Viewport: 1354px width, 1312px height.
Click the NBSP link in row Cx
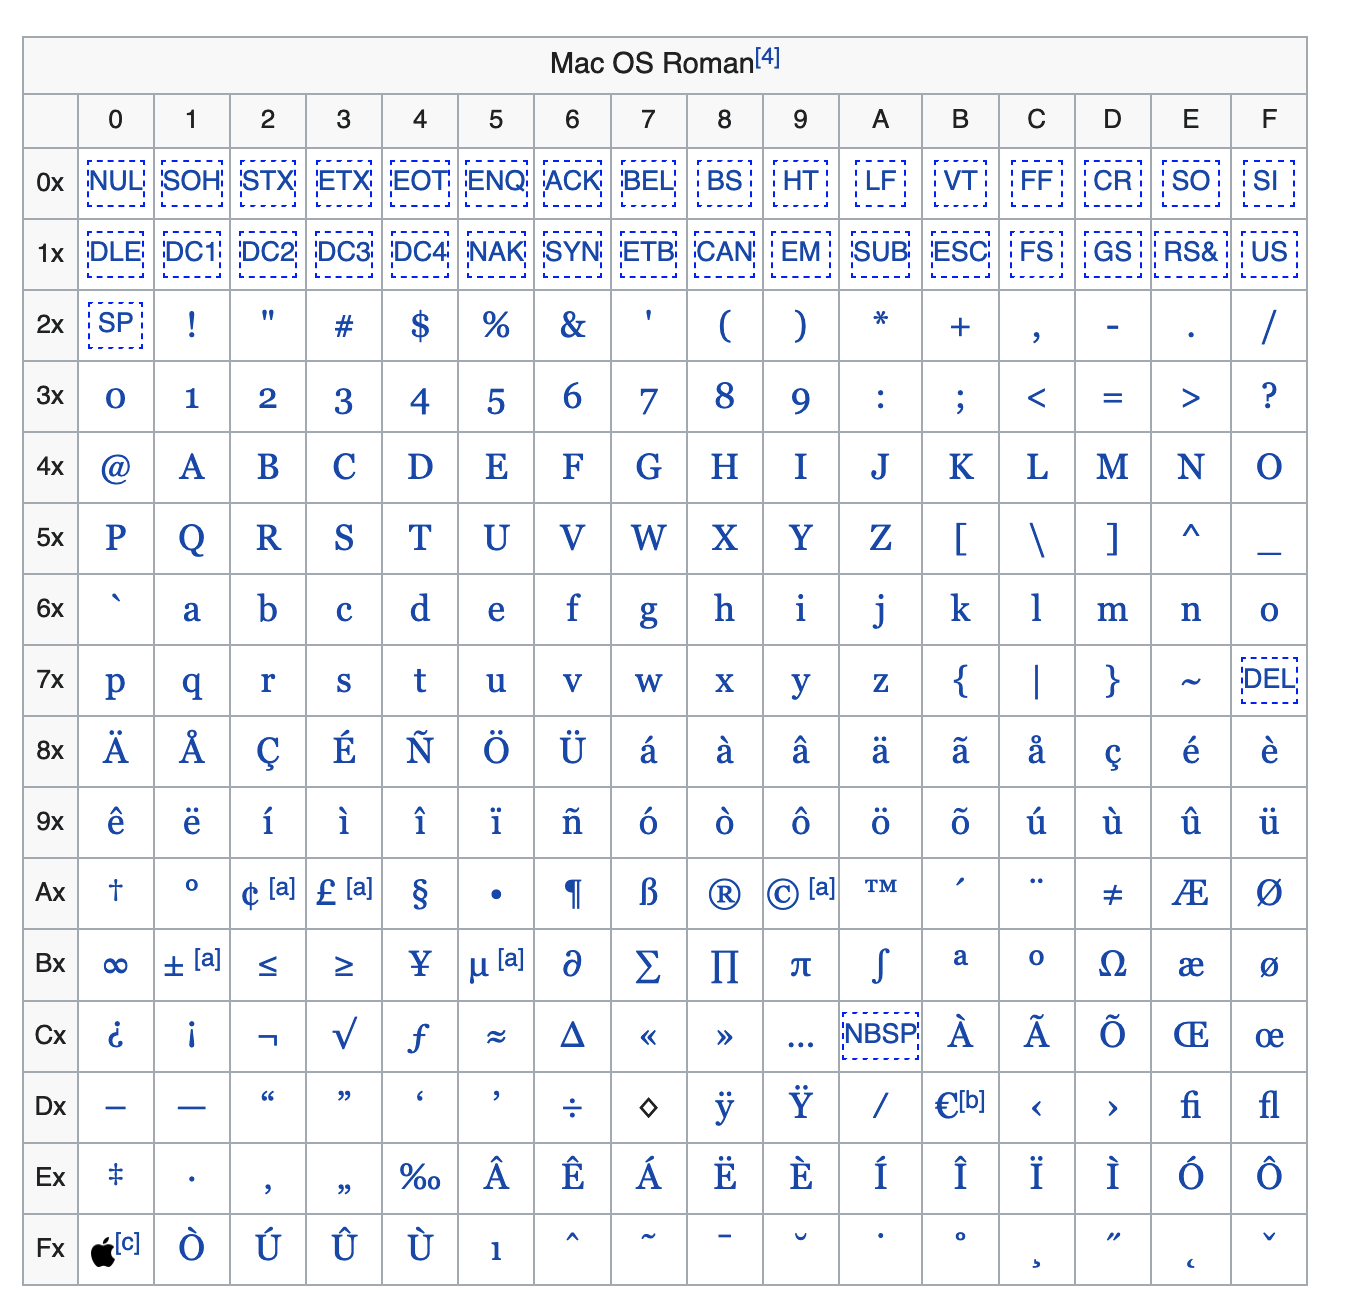coord(880,1034)
